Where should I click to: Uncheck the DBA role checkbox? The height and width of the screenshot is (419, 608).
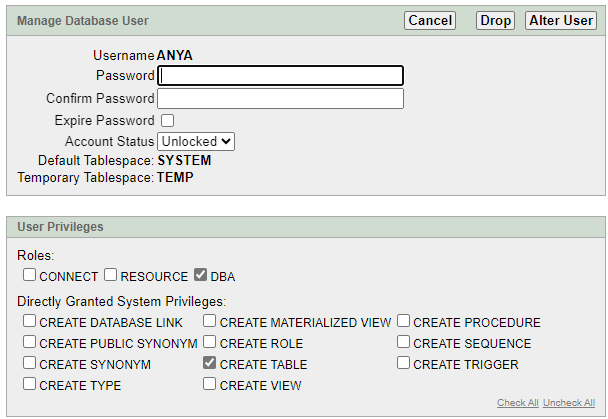coord(201,275)
